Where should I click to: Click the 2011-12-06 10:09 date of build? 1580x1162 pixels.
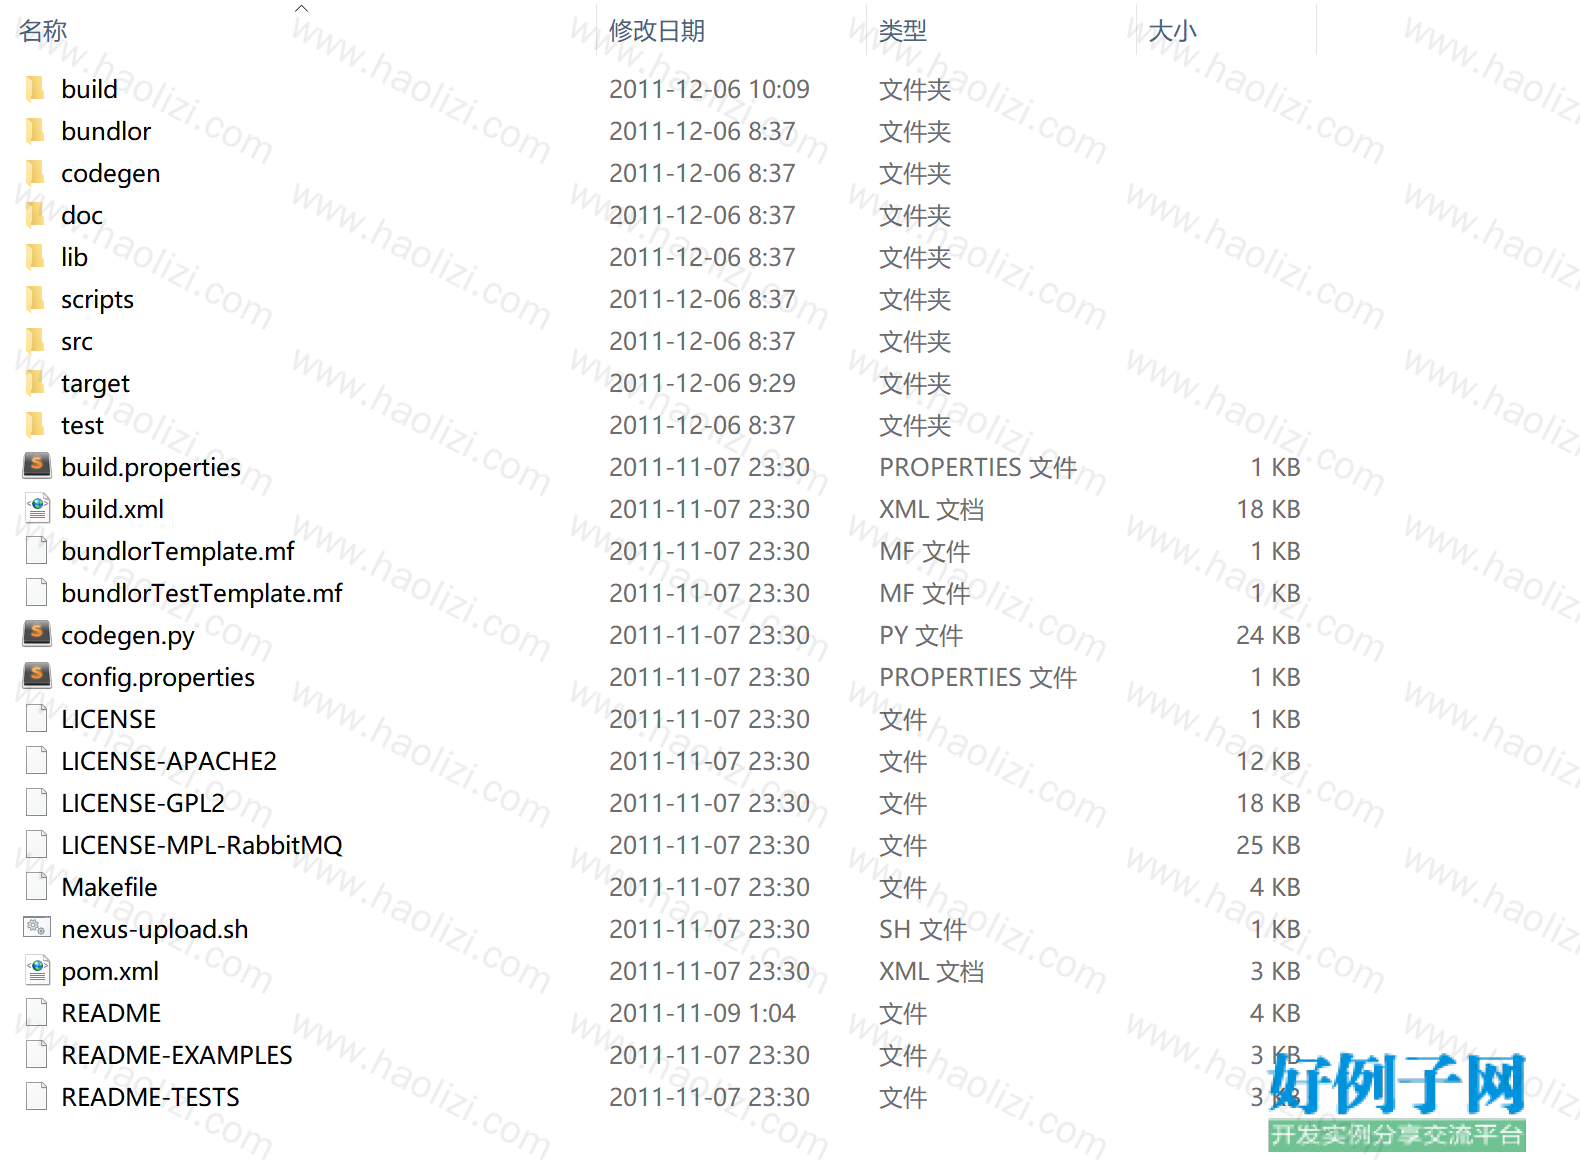click(x=709, y=89)
